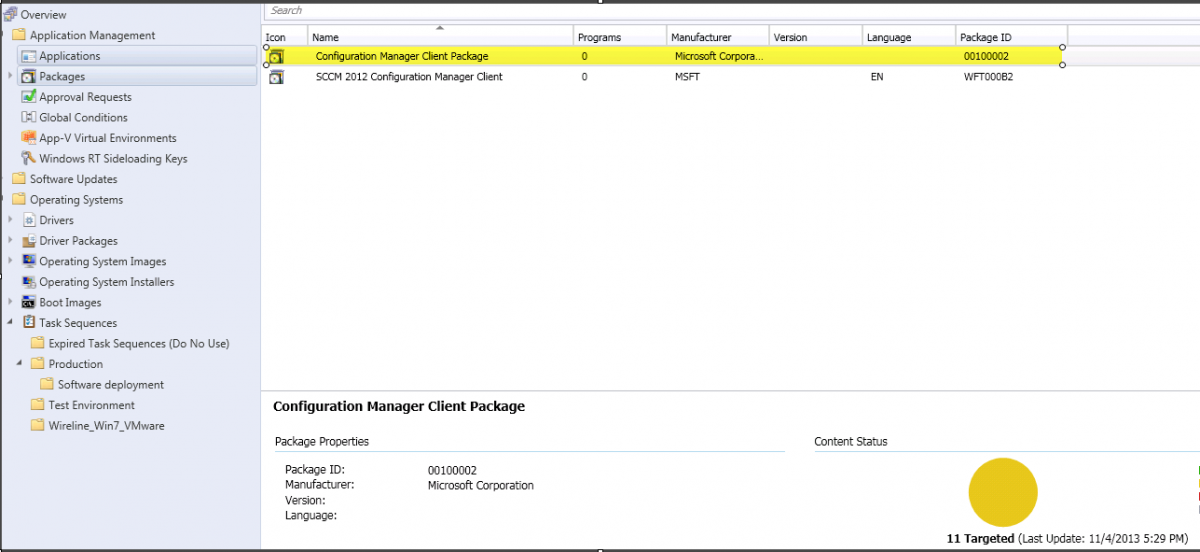Click the Applications node icon
This screenshot has width=1200, height=552.
(29, 56)
